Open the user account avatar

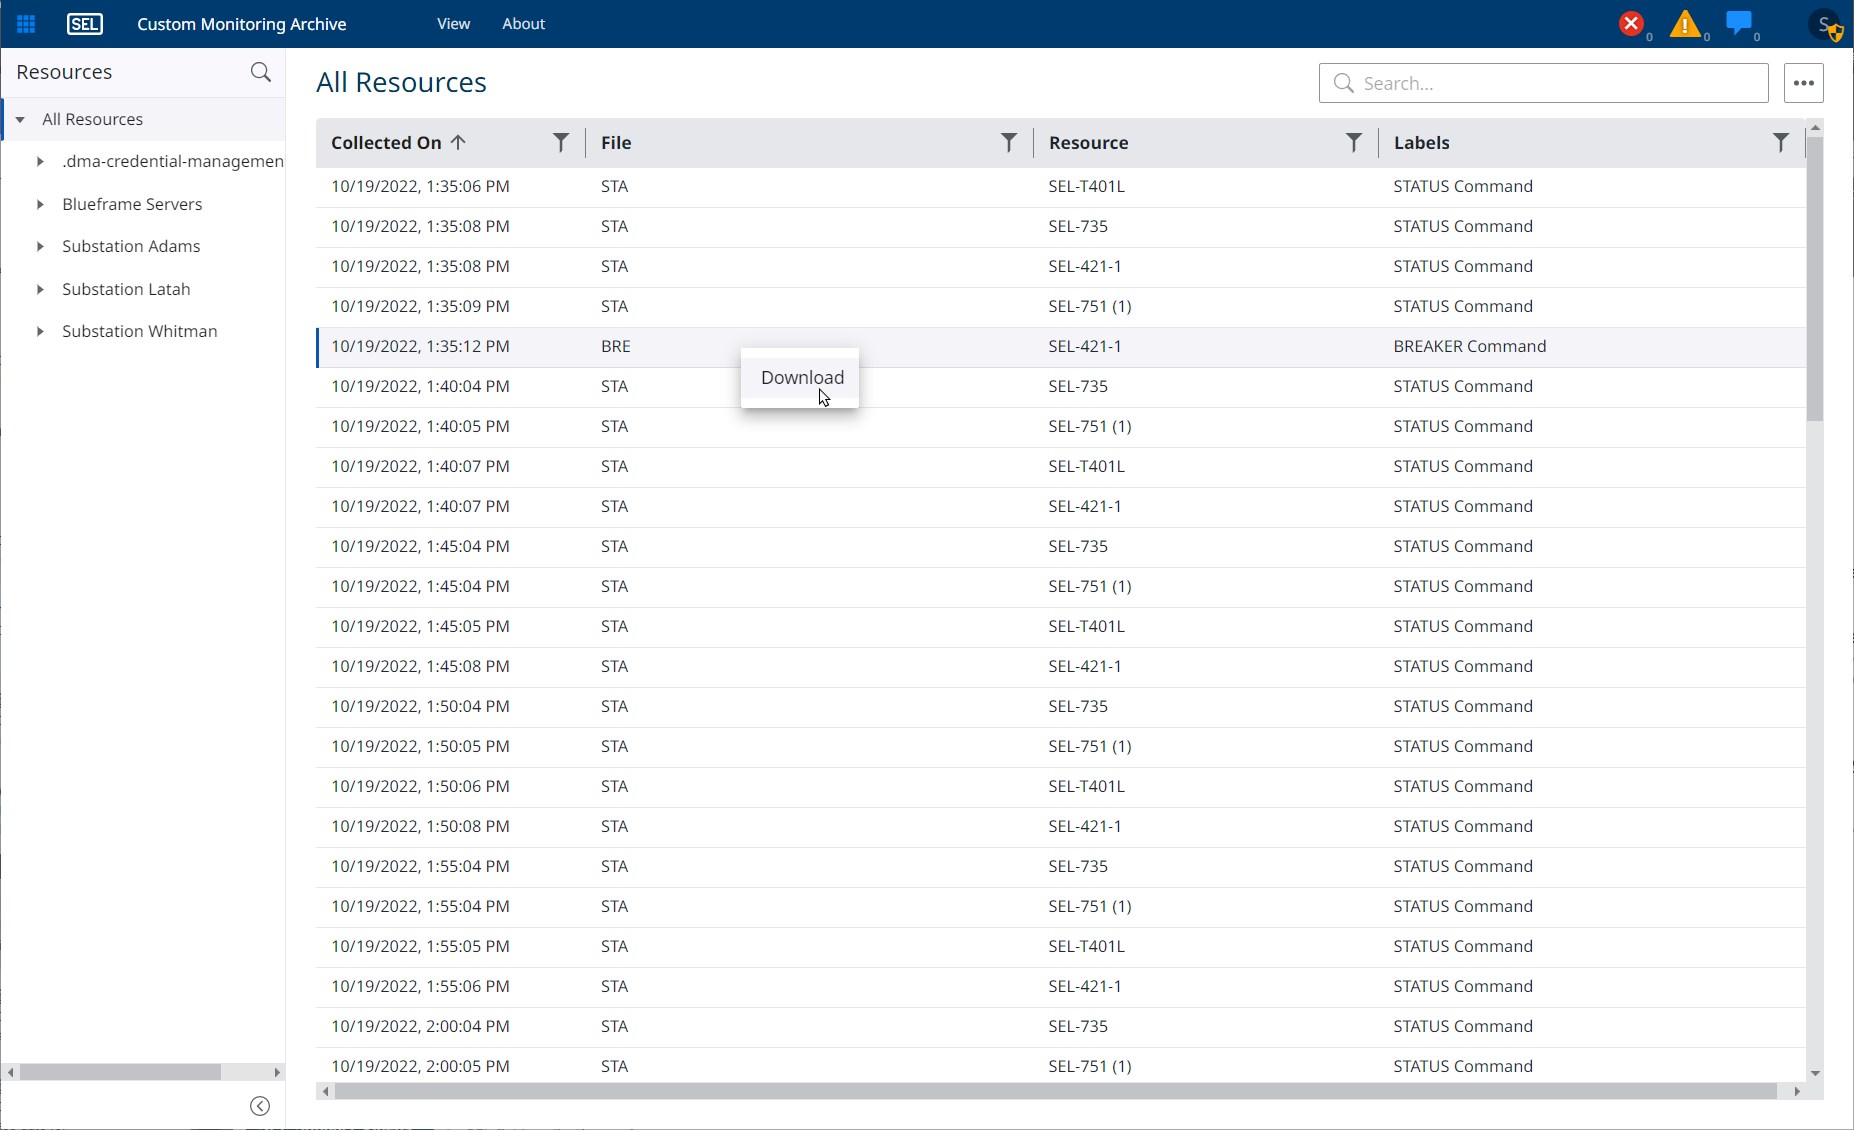pos(1827,25)
